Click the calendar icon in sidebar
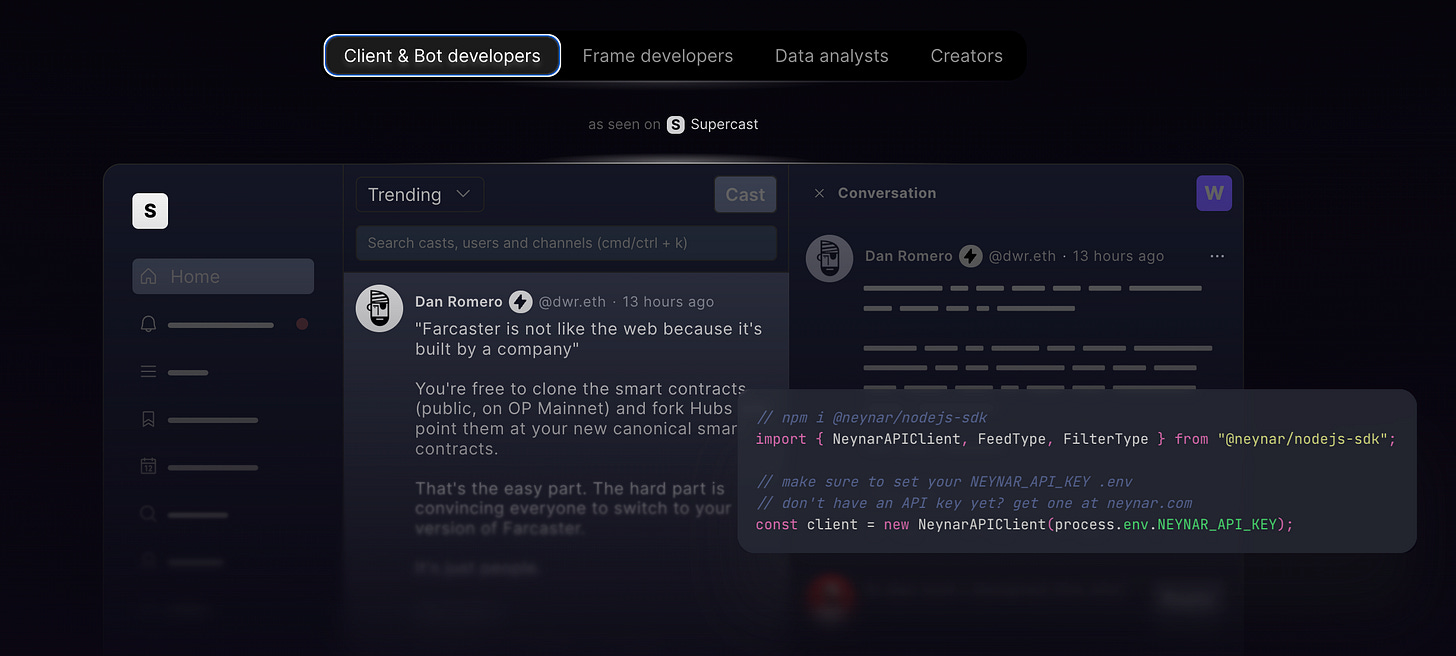Viewport: 1456px width, 656px height. pyautogui.click(x=149, y=467)
